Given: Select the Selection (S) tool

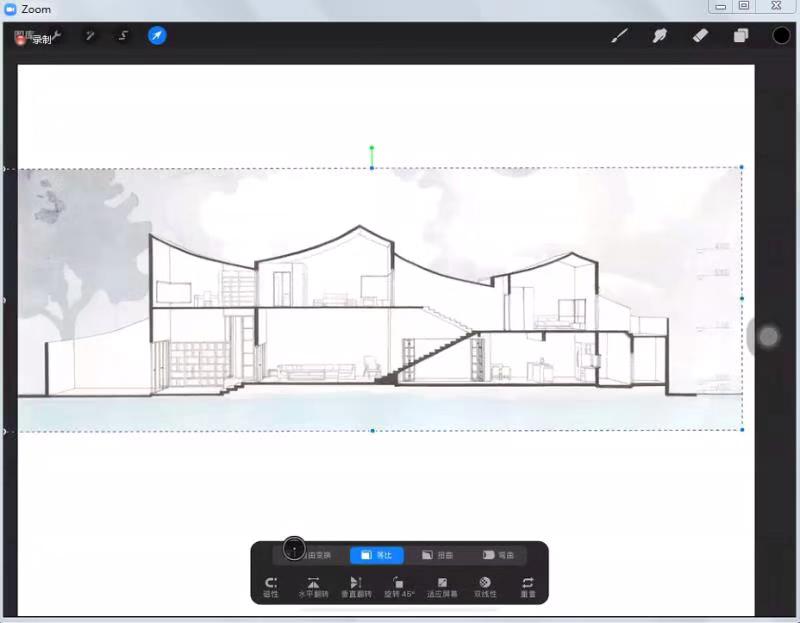Looking at the screenshot, I should tap(123, 36).
